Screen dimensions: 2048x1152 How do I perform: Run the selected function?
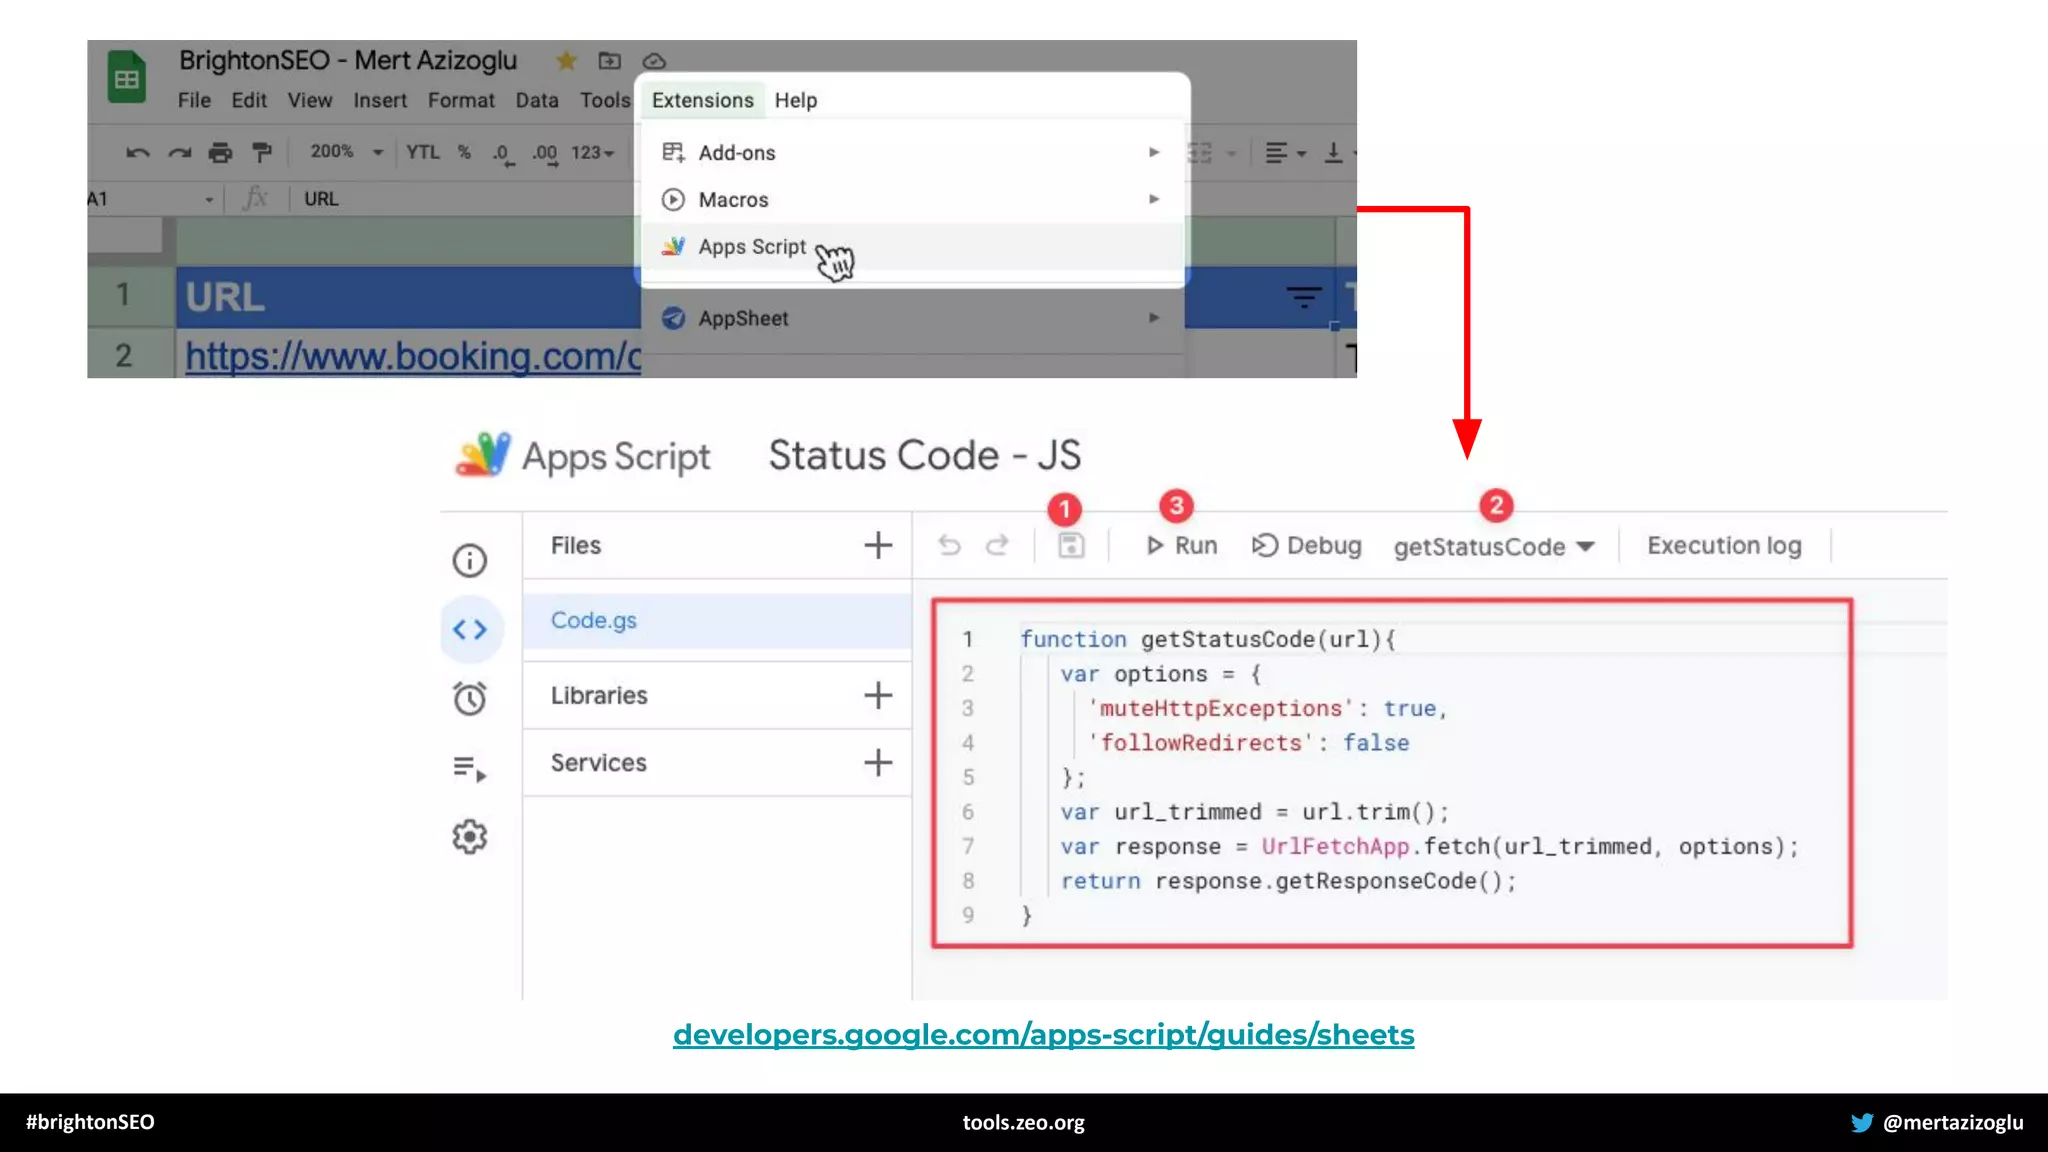pyautogui.click(x=1182, y=546)
